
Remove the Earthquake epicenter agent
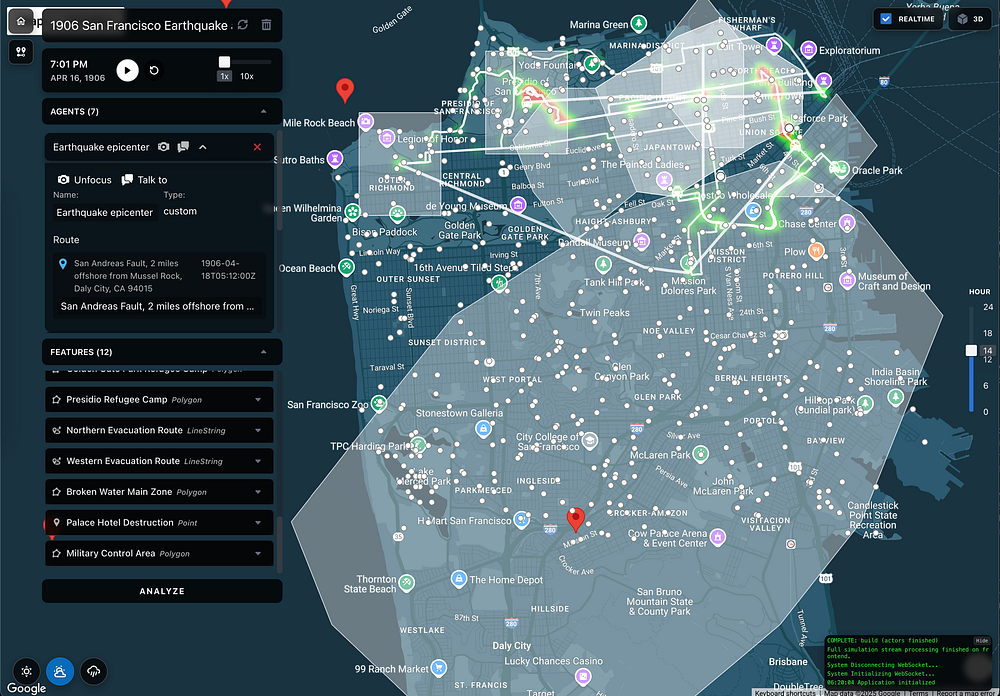click(x=257, y=147)
